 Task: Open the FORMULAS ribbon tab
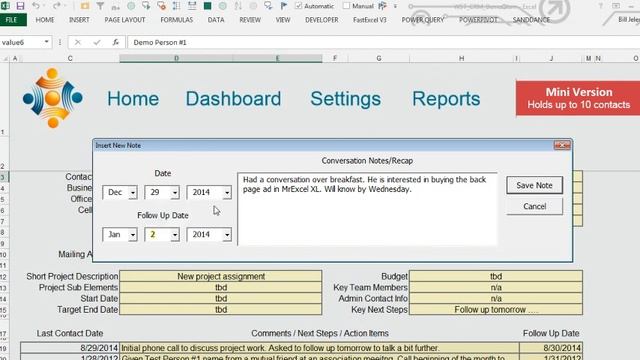click(x=177, y=20)
